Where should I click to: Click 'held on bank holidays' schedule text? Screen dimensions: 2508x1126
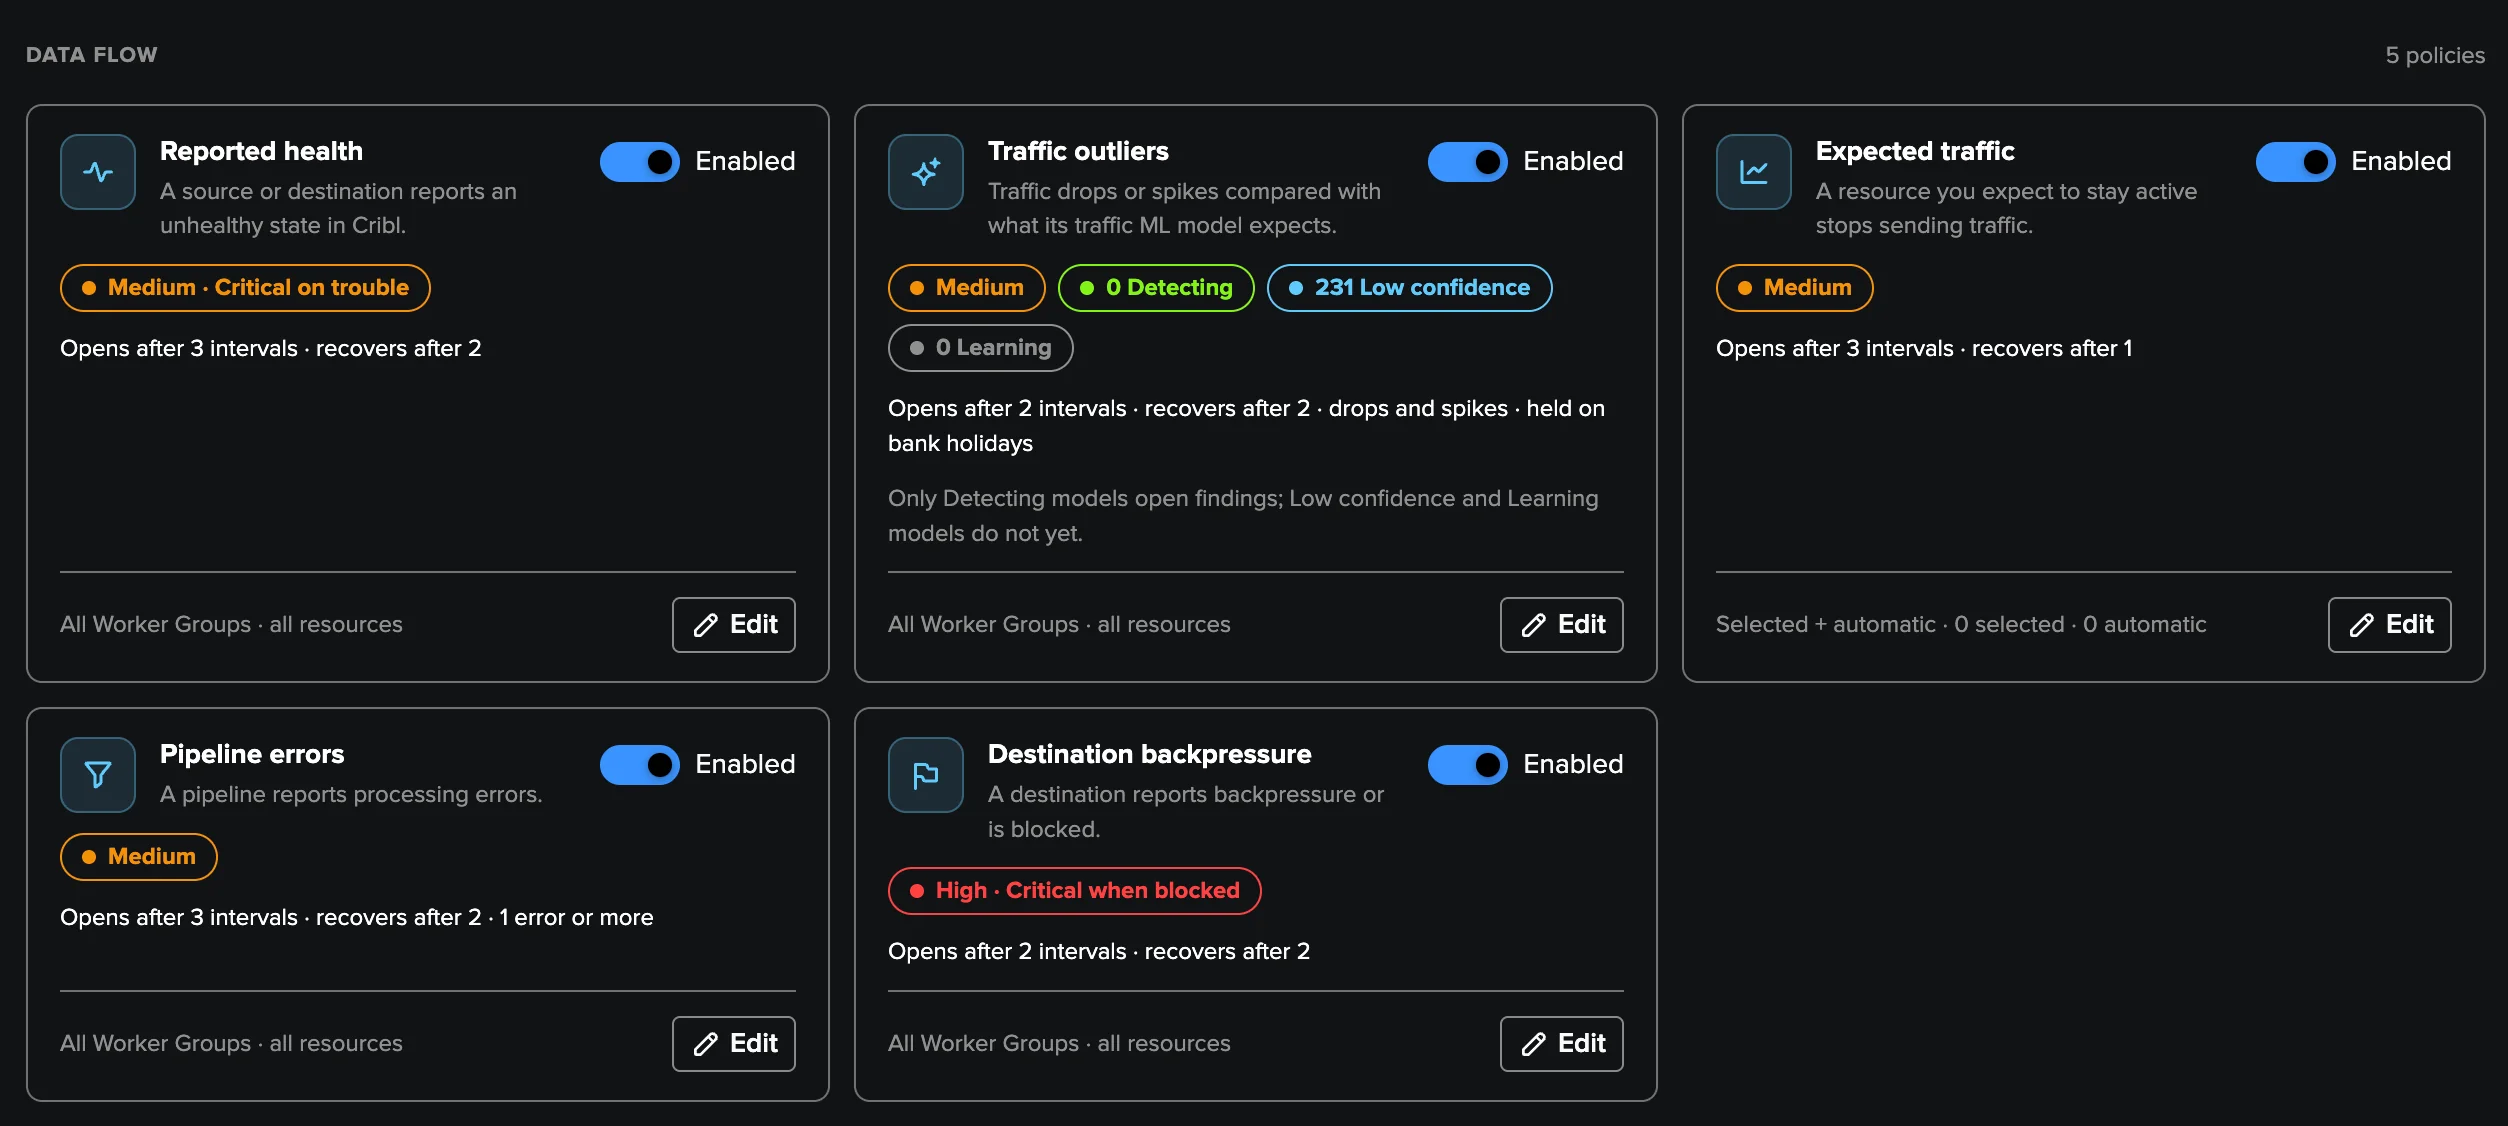point(1246,426)
